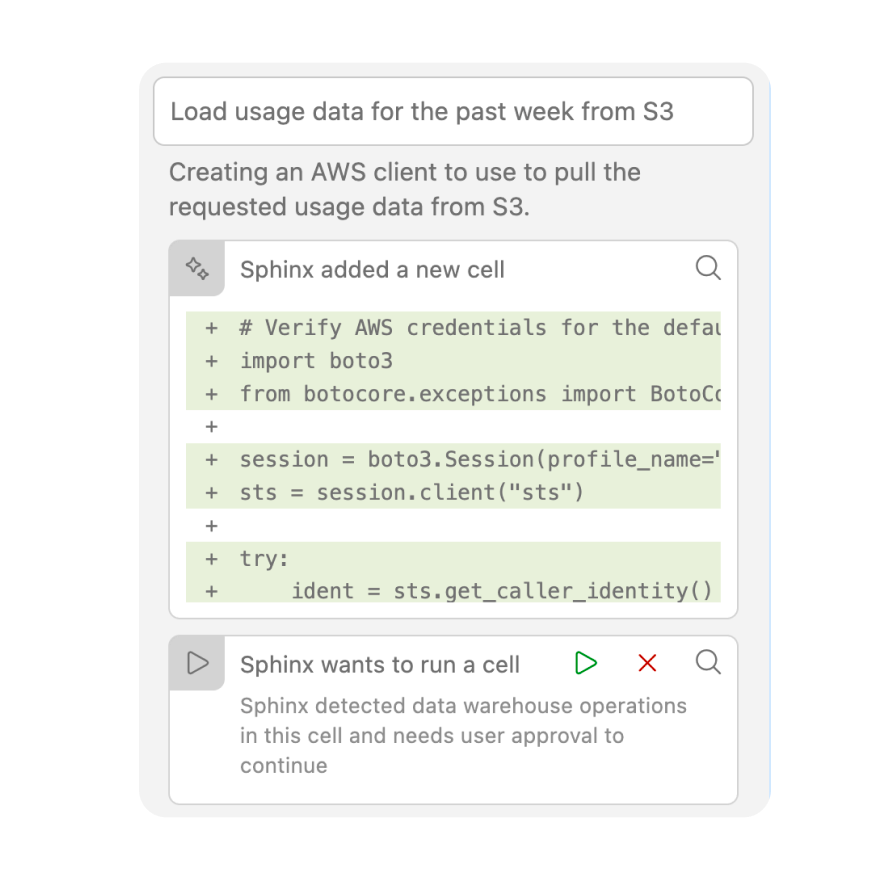
Task: Reject the cell run with the red X
Action: 647,663
